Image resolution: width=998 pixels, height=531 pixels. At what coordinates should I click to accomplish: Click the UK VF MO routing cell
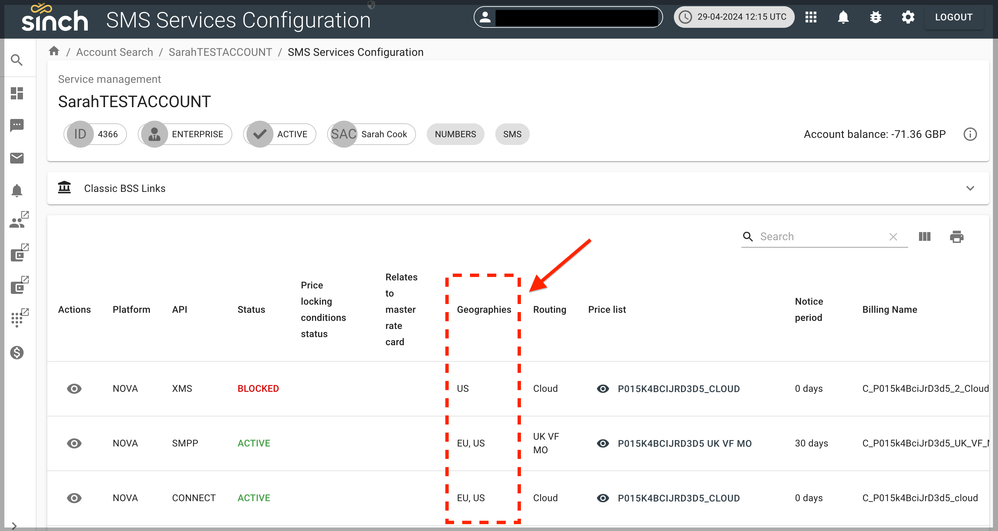(x=546, y=443)
